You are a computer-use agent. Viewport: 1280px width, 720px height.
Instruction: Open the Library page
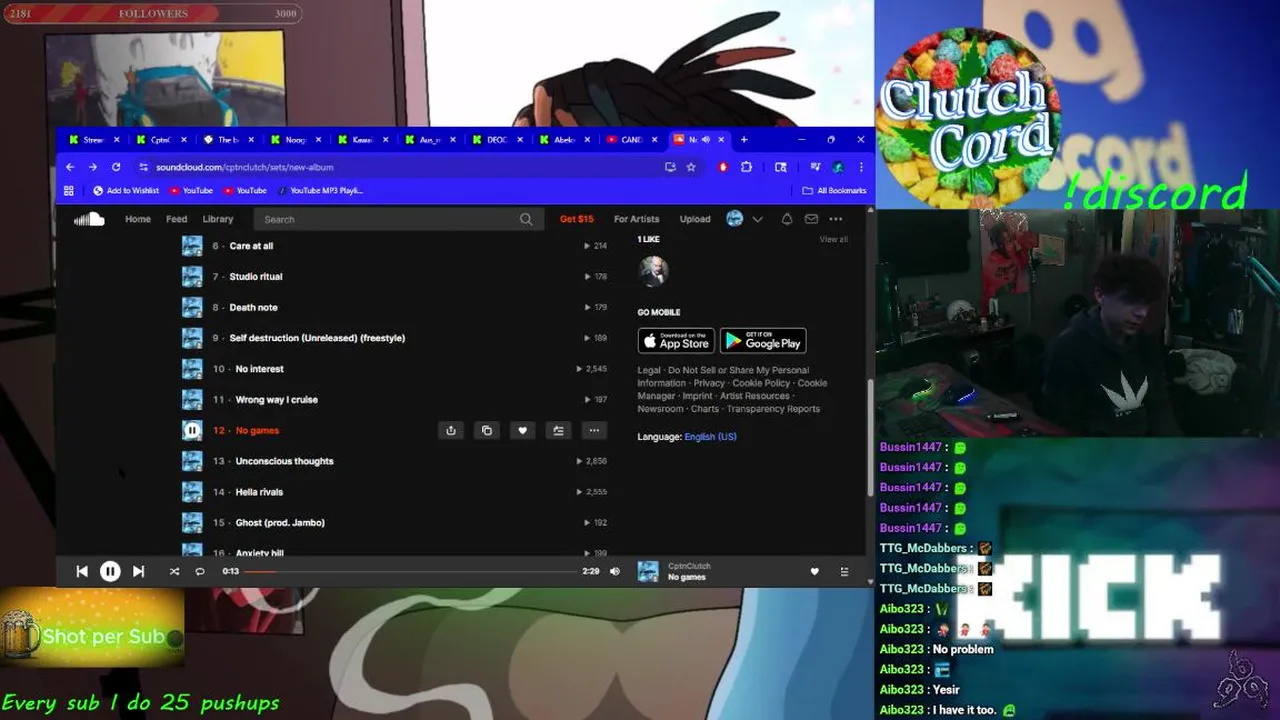[x=218, y=219]
